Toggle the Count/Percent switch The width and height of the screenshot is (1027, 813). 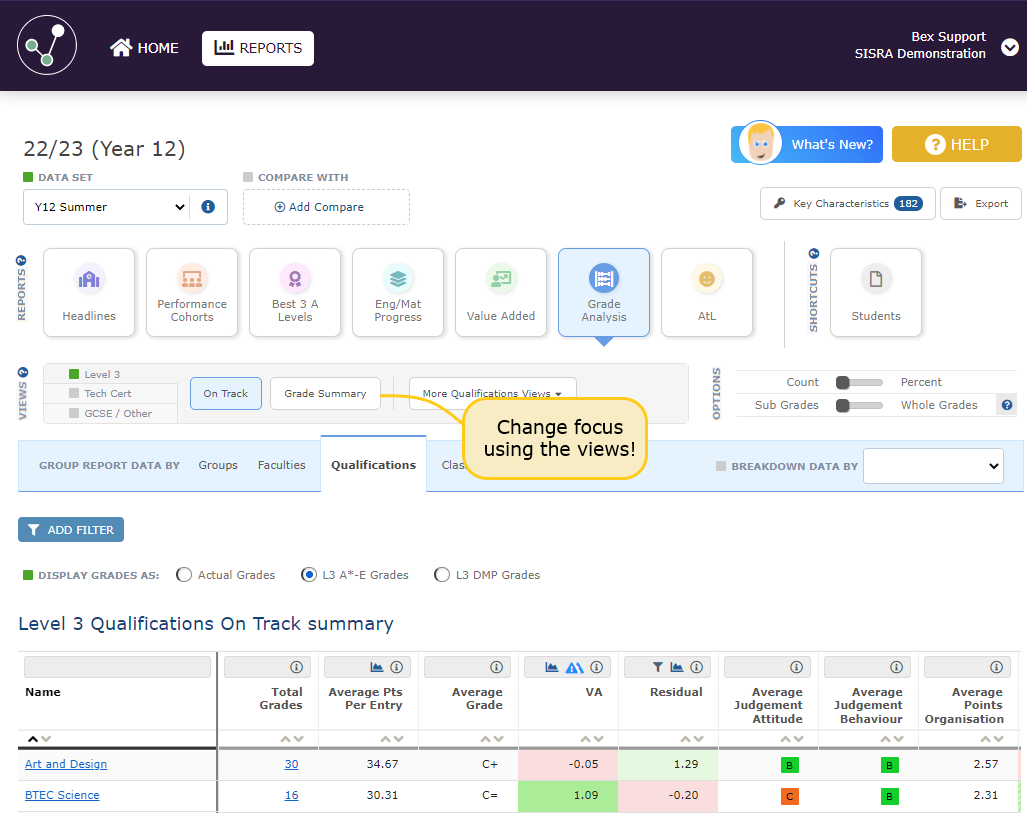(859, 382)
